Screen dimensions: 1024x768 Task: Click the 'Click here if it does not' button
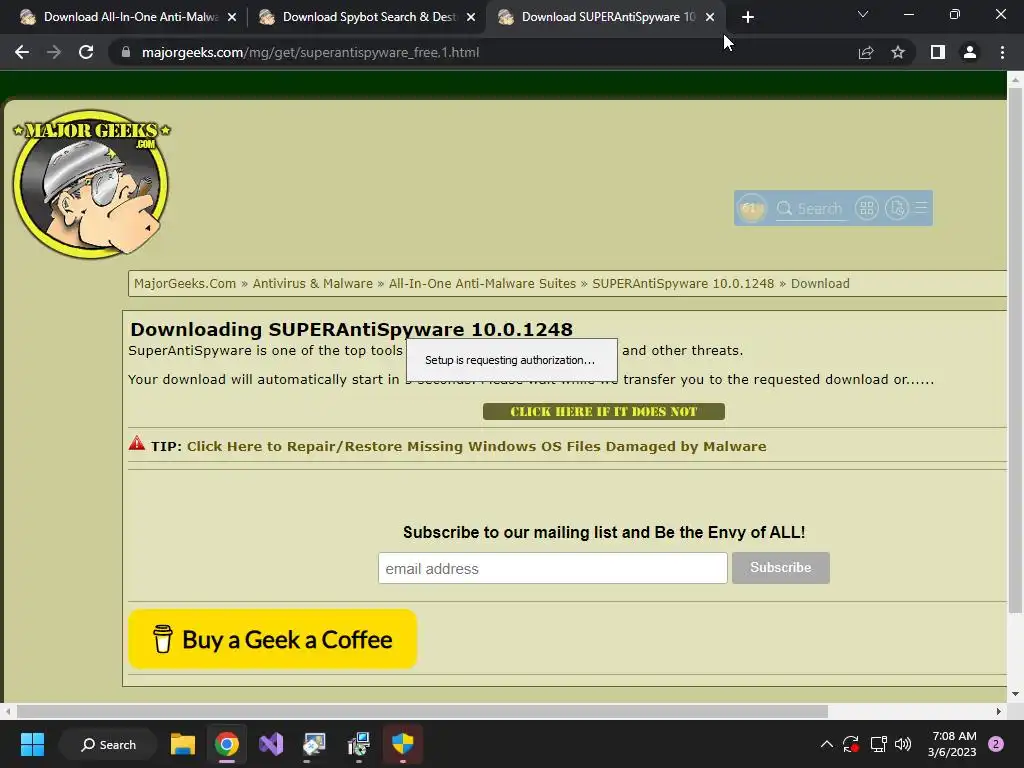[x=603, y=411]
